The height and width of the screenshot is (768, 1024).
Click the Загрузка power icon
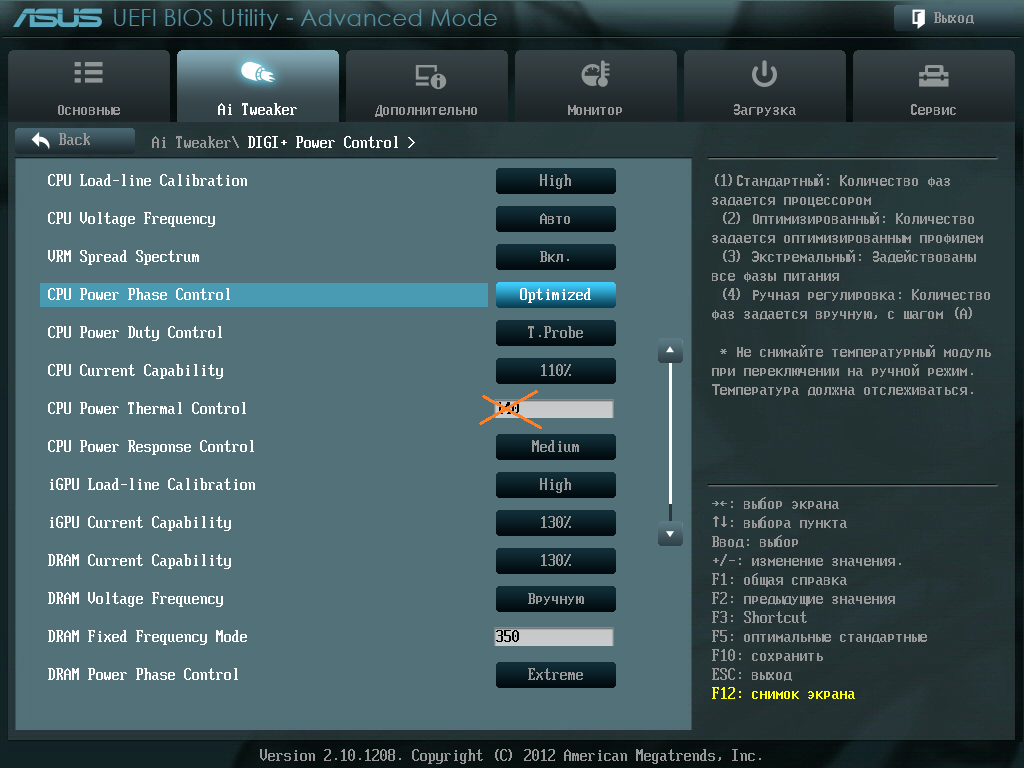(764, 74)
